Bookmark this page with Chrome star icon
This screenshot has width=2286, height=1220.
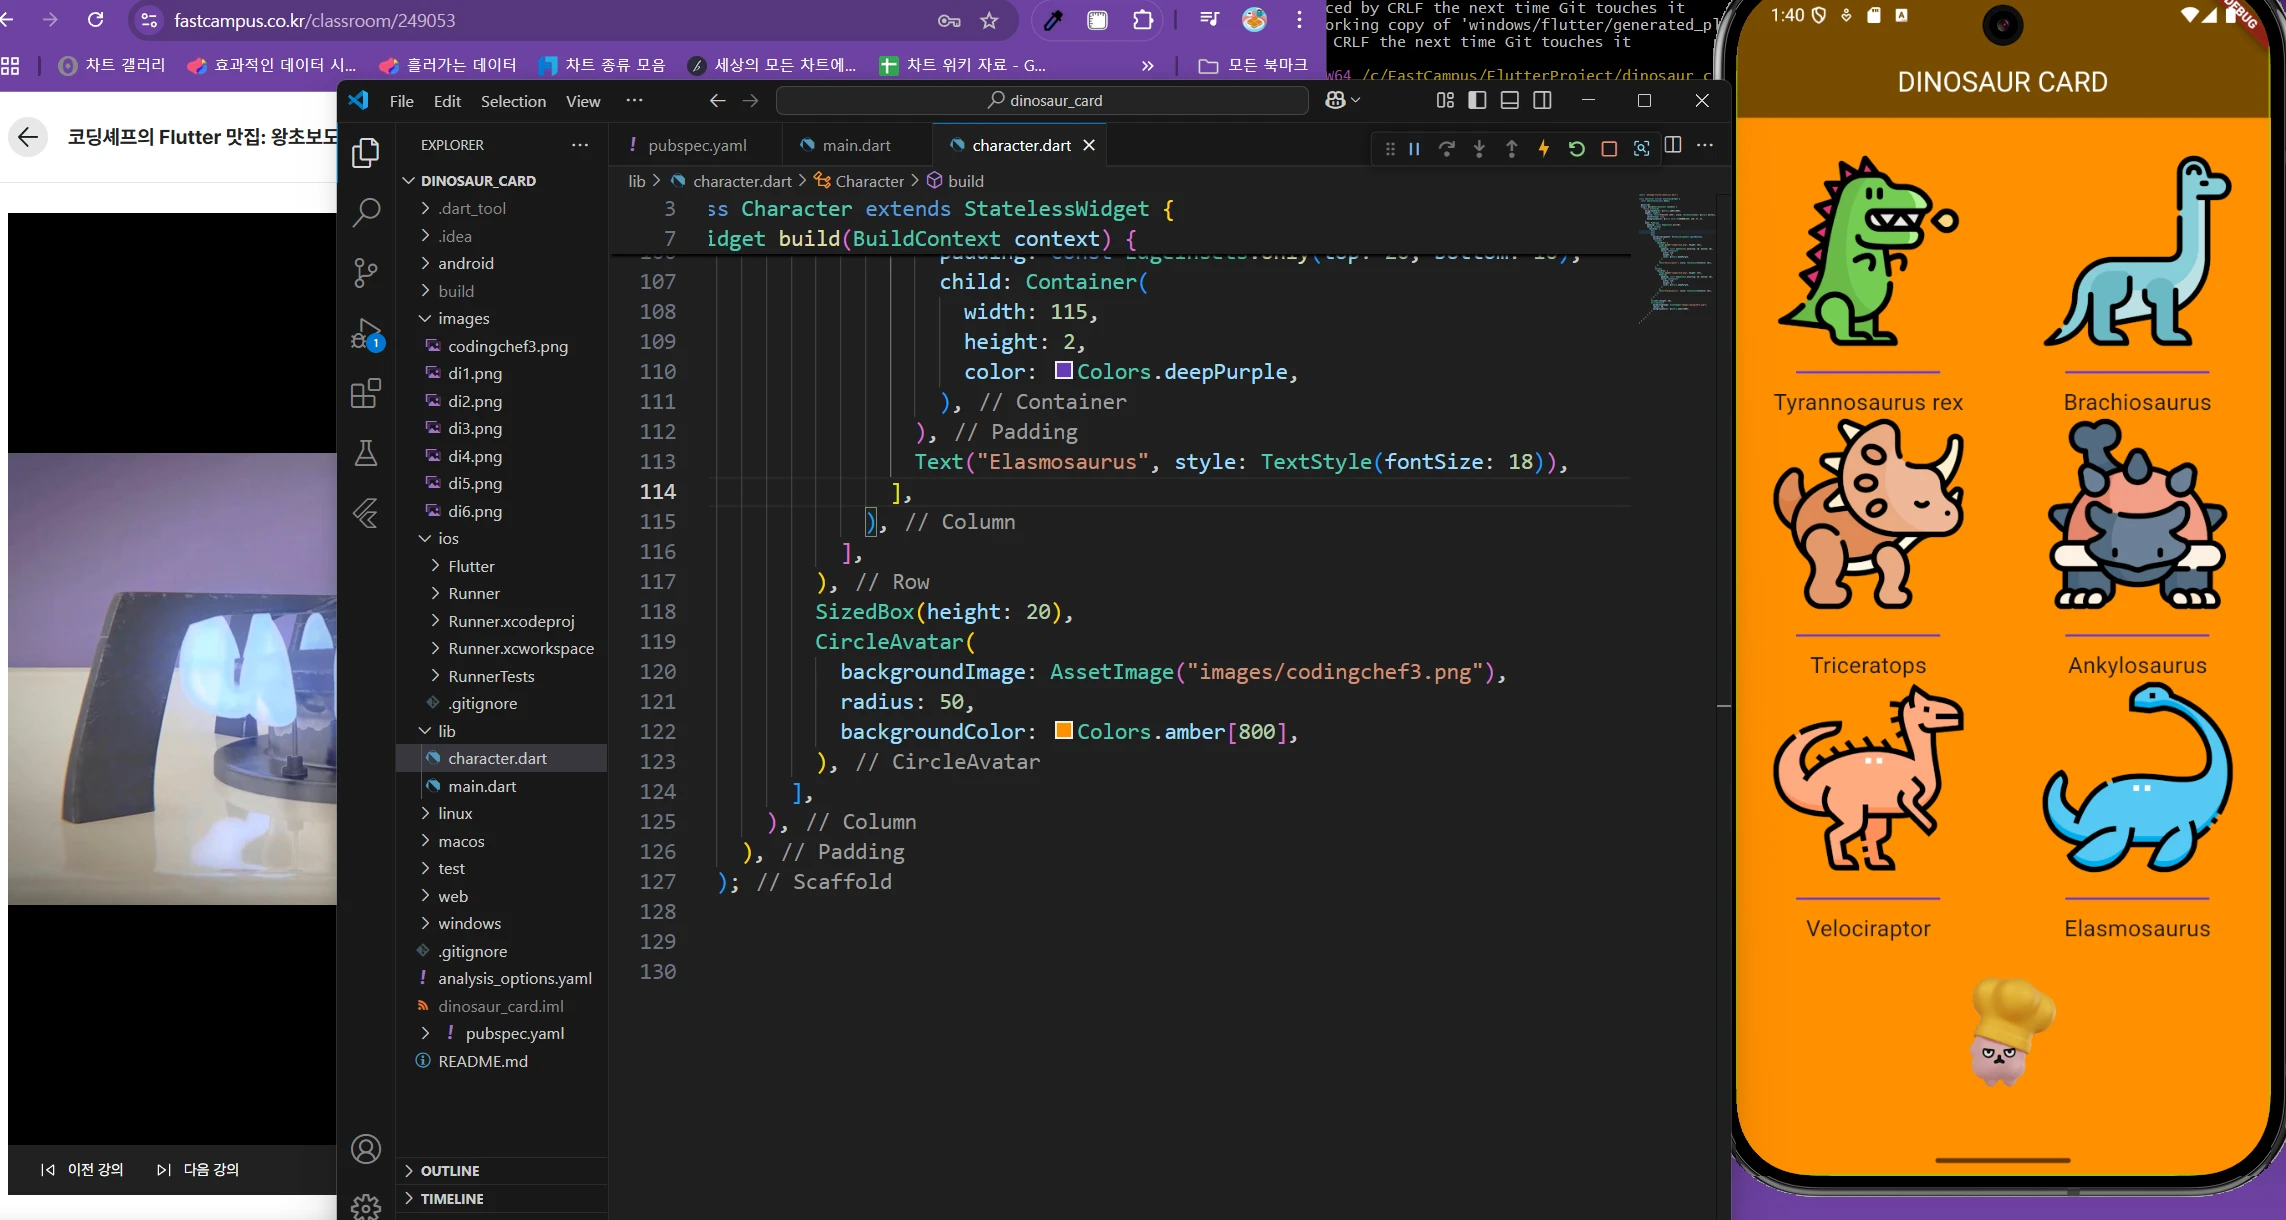989,20
